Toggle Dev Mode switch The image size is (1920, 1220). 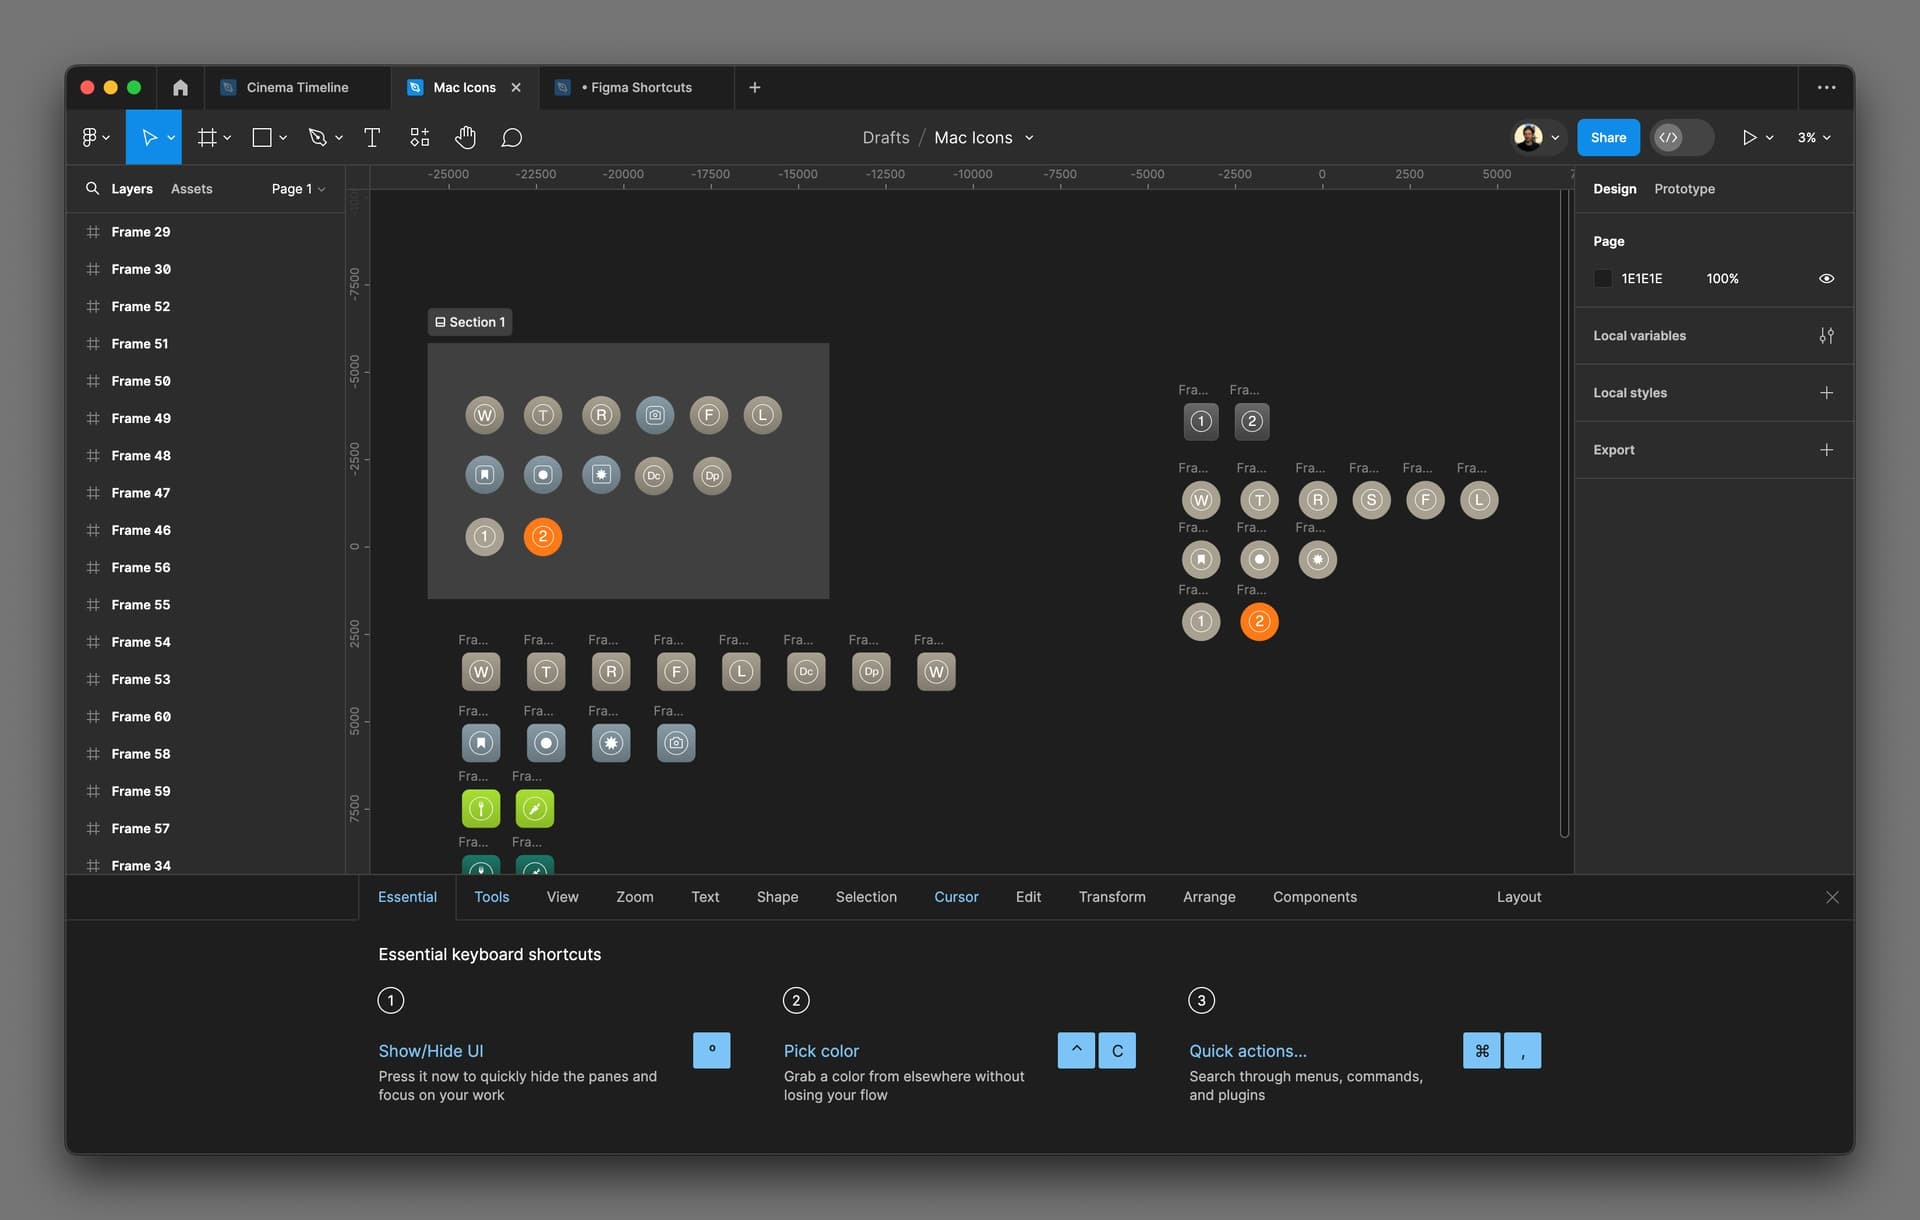1681,137
